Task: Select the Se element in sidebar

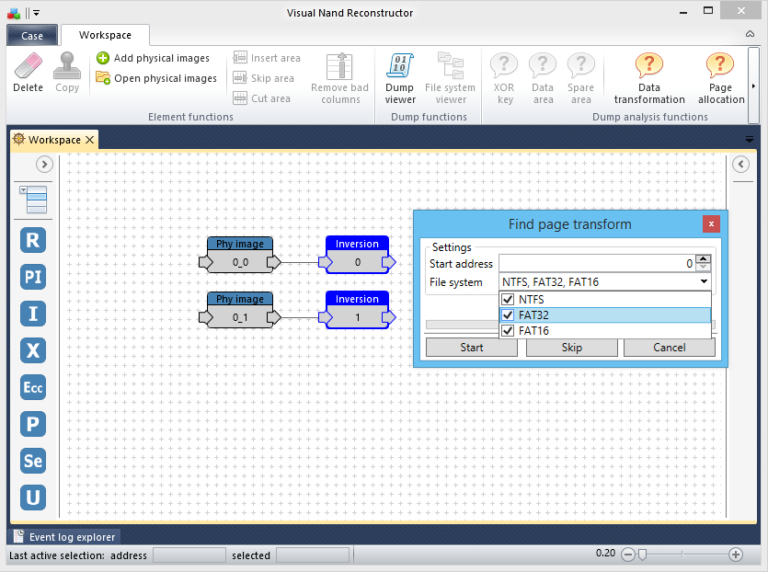Action: click(33, 461)
